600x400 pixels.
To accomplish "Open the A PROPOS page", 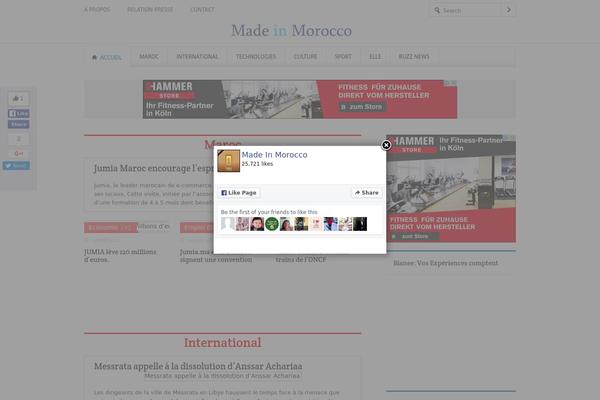I will coord(97,10).
